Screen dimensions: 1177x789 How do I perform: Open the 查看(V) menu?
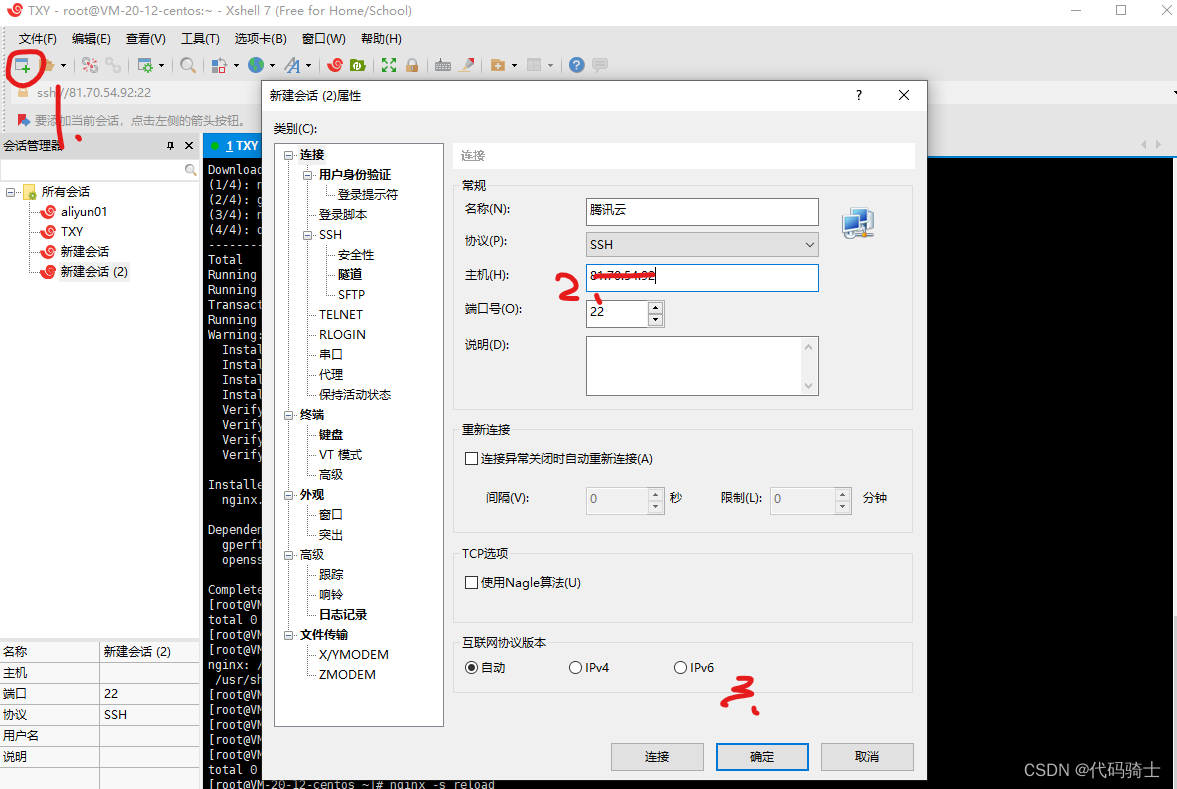pos(146,38)
